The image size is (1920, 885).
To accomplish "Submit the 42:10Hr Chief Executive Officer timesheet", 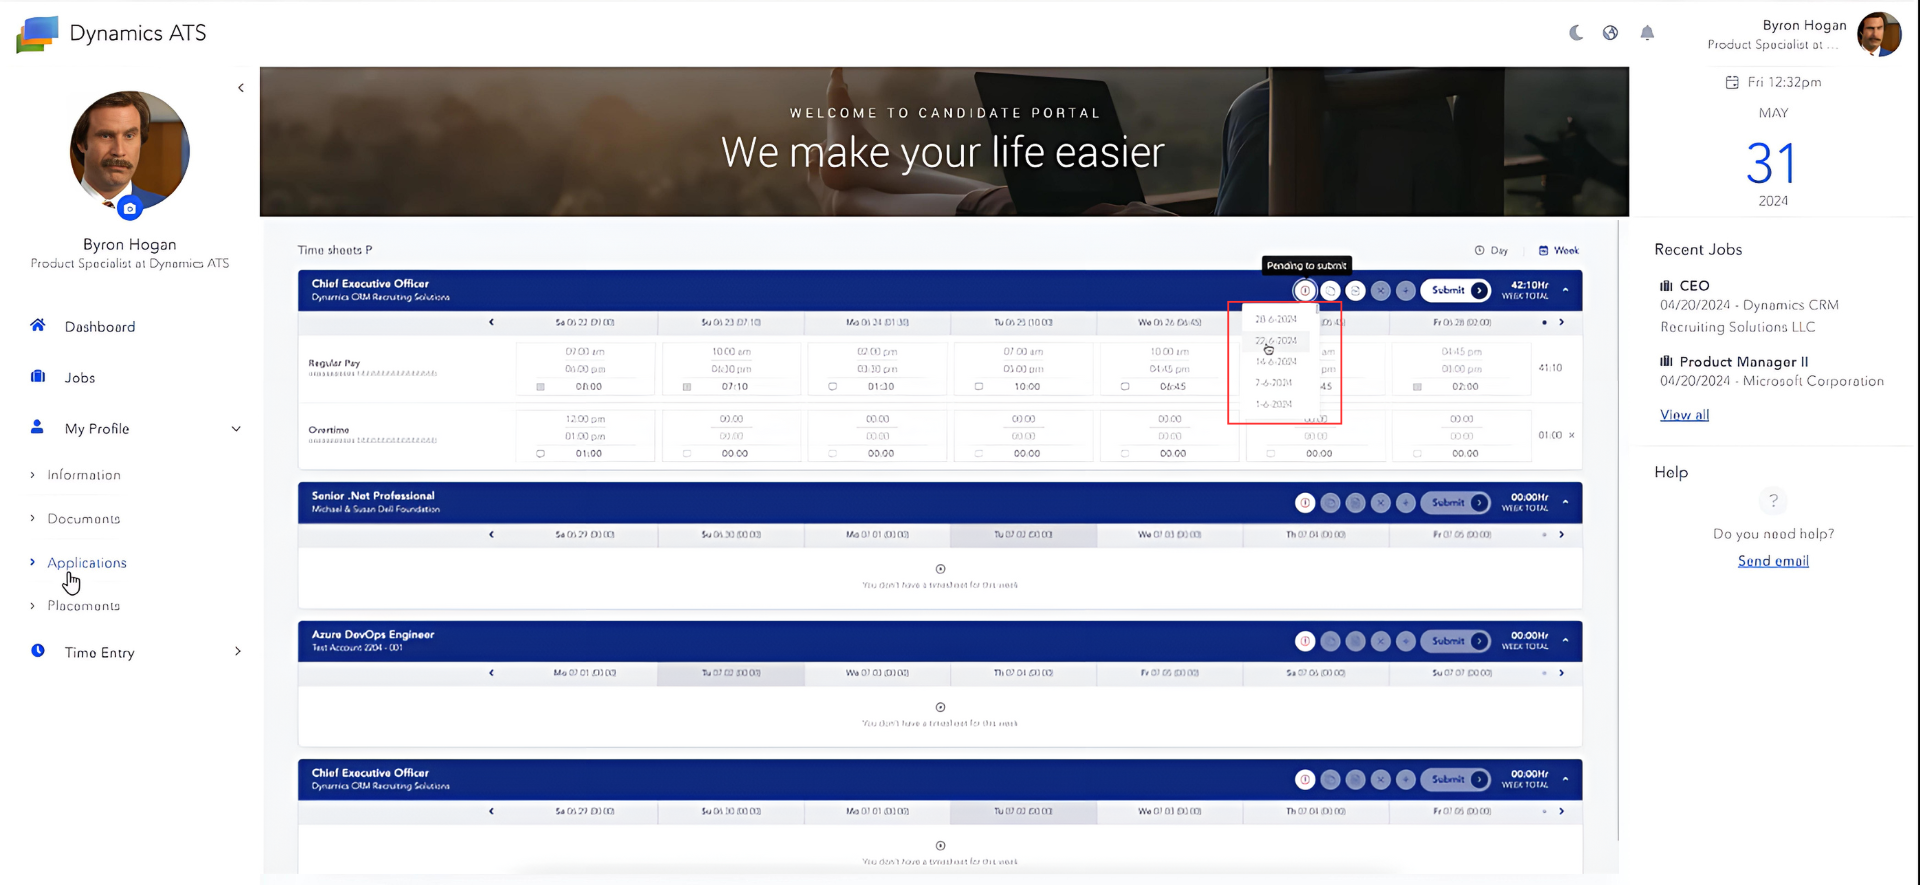I will coord(1456,290).
